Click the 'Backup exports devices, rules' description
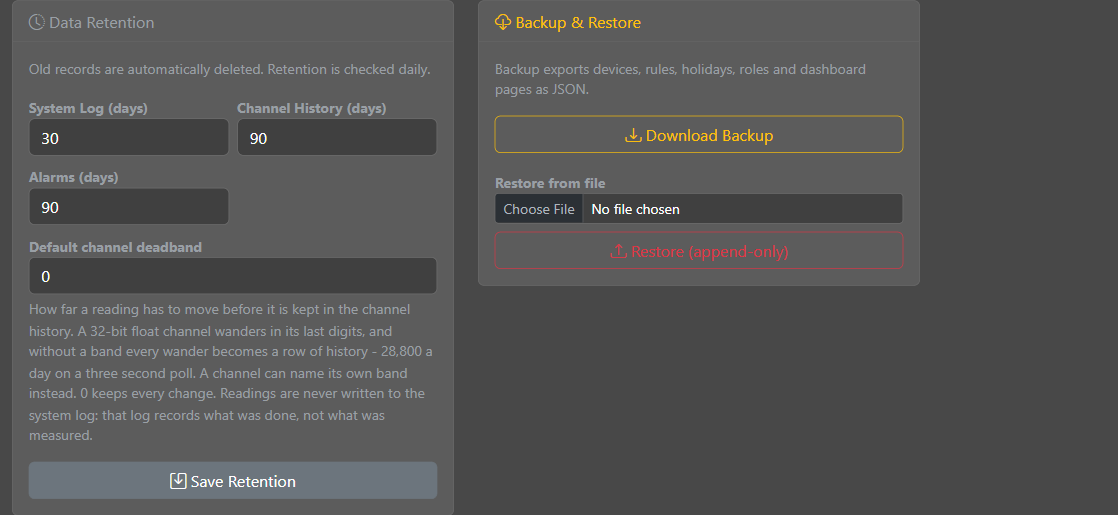 (x=680, y=79)
